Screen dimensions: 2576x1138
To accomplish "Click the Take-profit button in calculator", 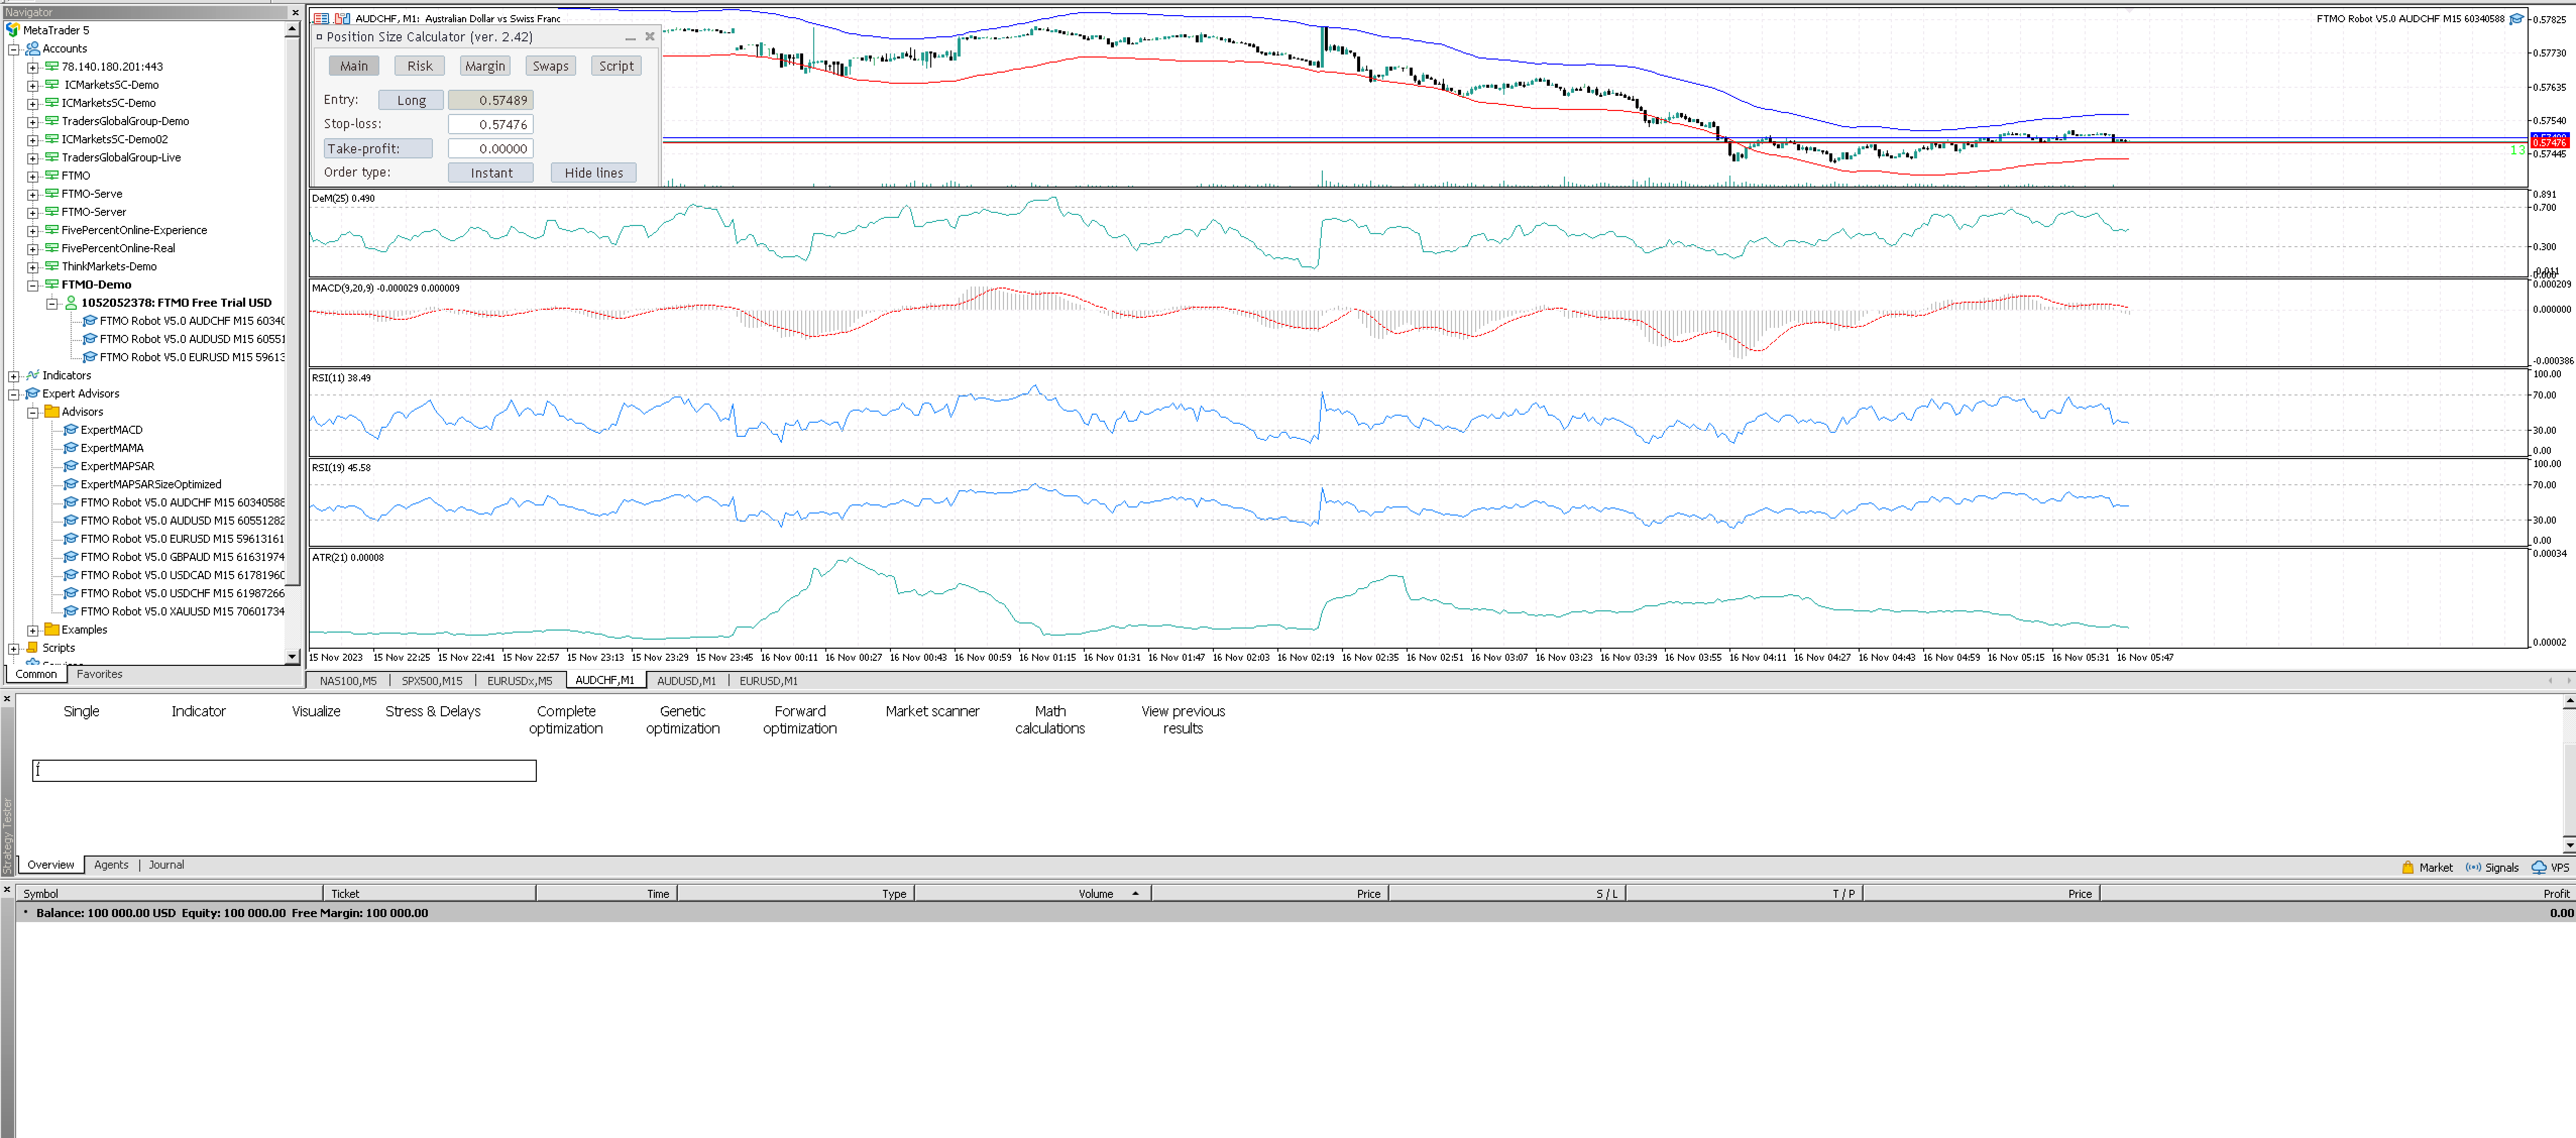I will tap(378, 149).
